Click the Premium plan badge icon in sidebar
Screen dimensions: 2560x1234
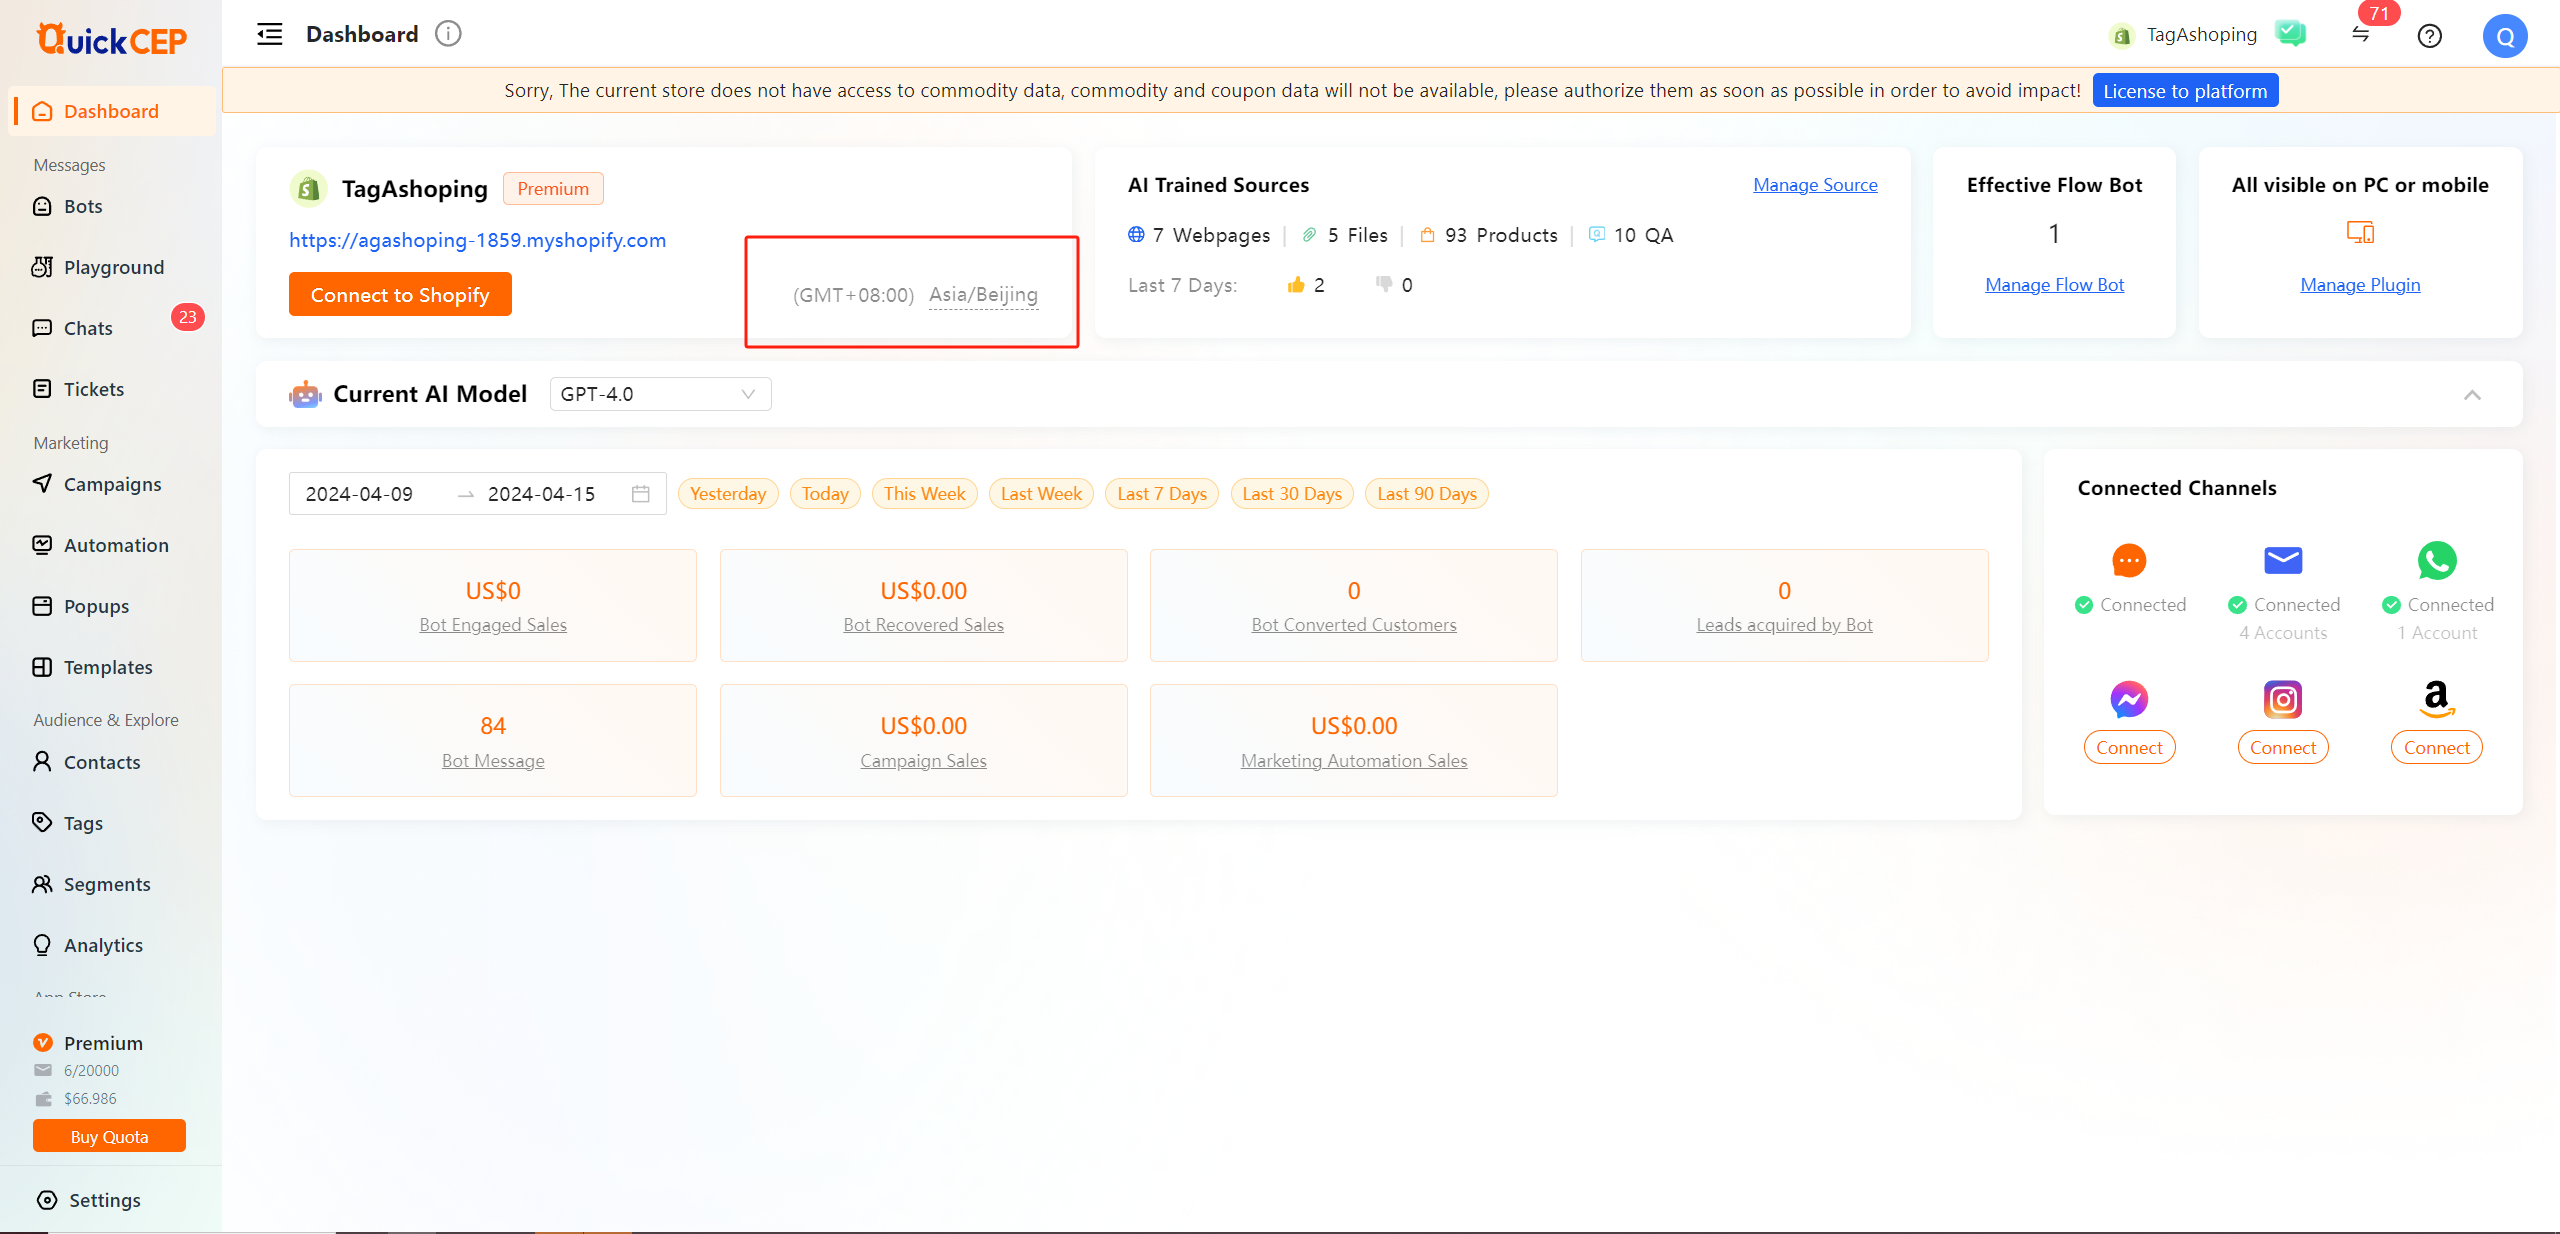click(43, 1042)
